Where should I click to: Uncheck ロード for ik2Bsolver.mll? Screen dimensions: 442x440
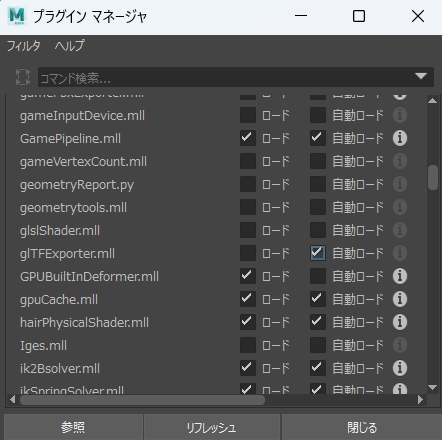pyautogui.click(x=248, y=368)
